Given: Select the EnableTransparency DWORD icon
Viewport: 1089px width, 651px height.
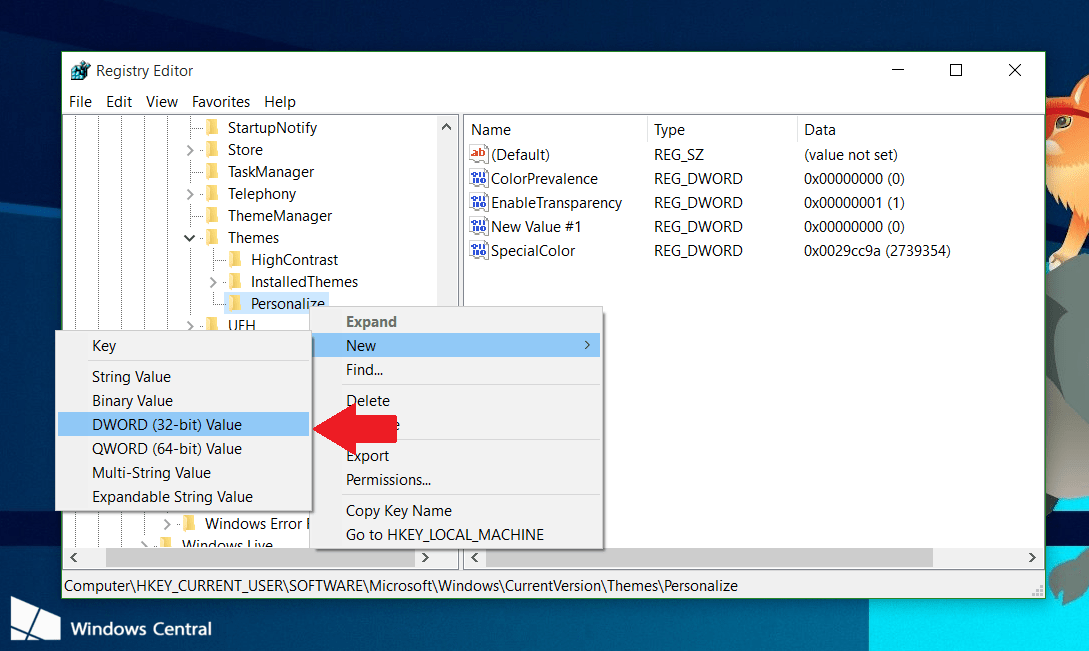Looking at the screenshot, I should (x=479, y=203).
